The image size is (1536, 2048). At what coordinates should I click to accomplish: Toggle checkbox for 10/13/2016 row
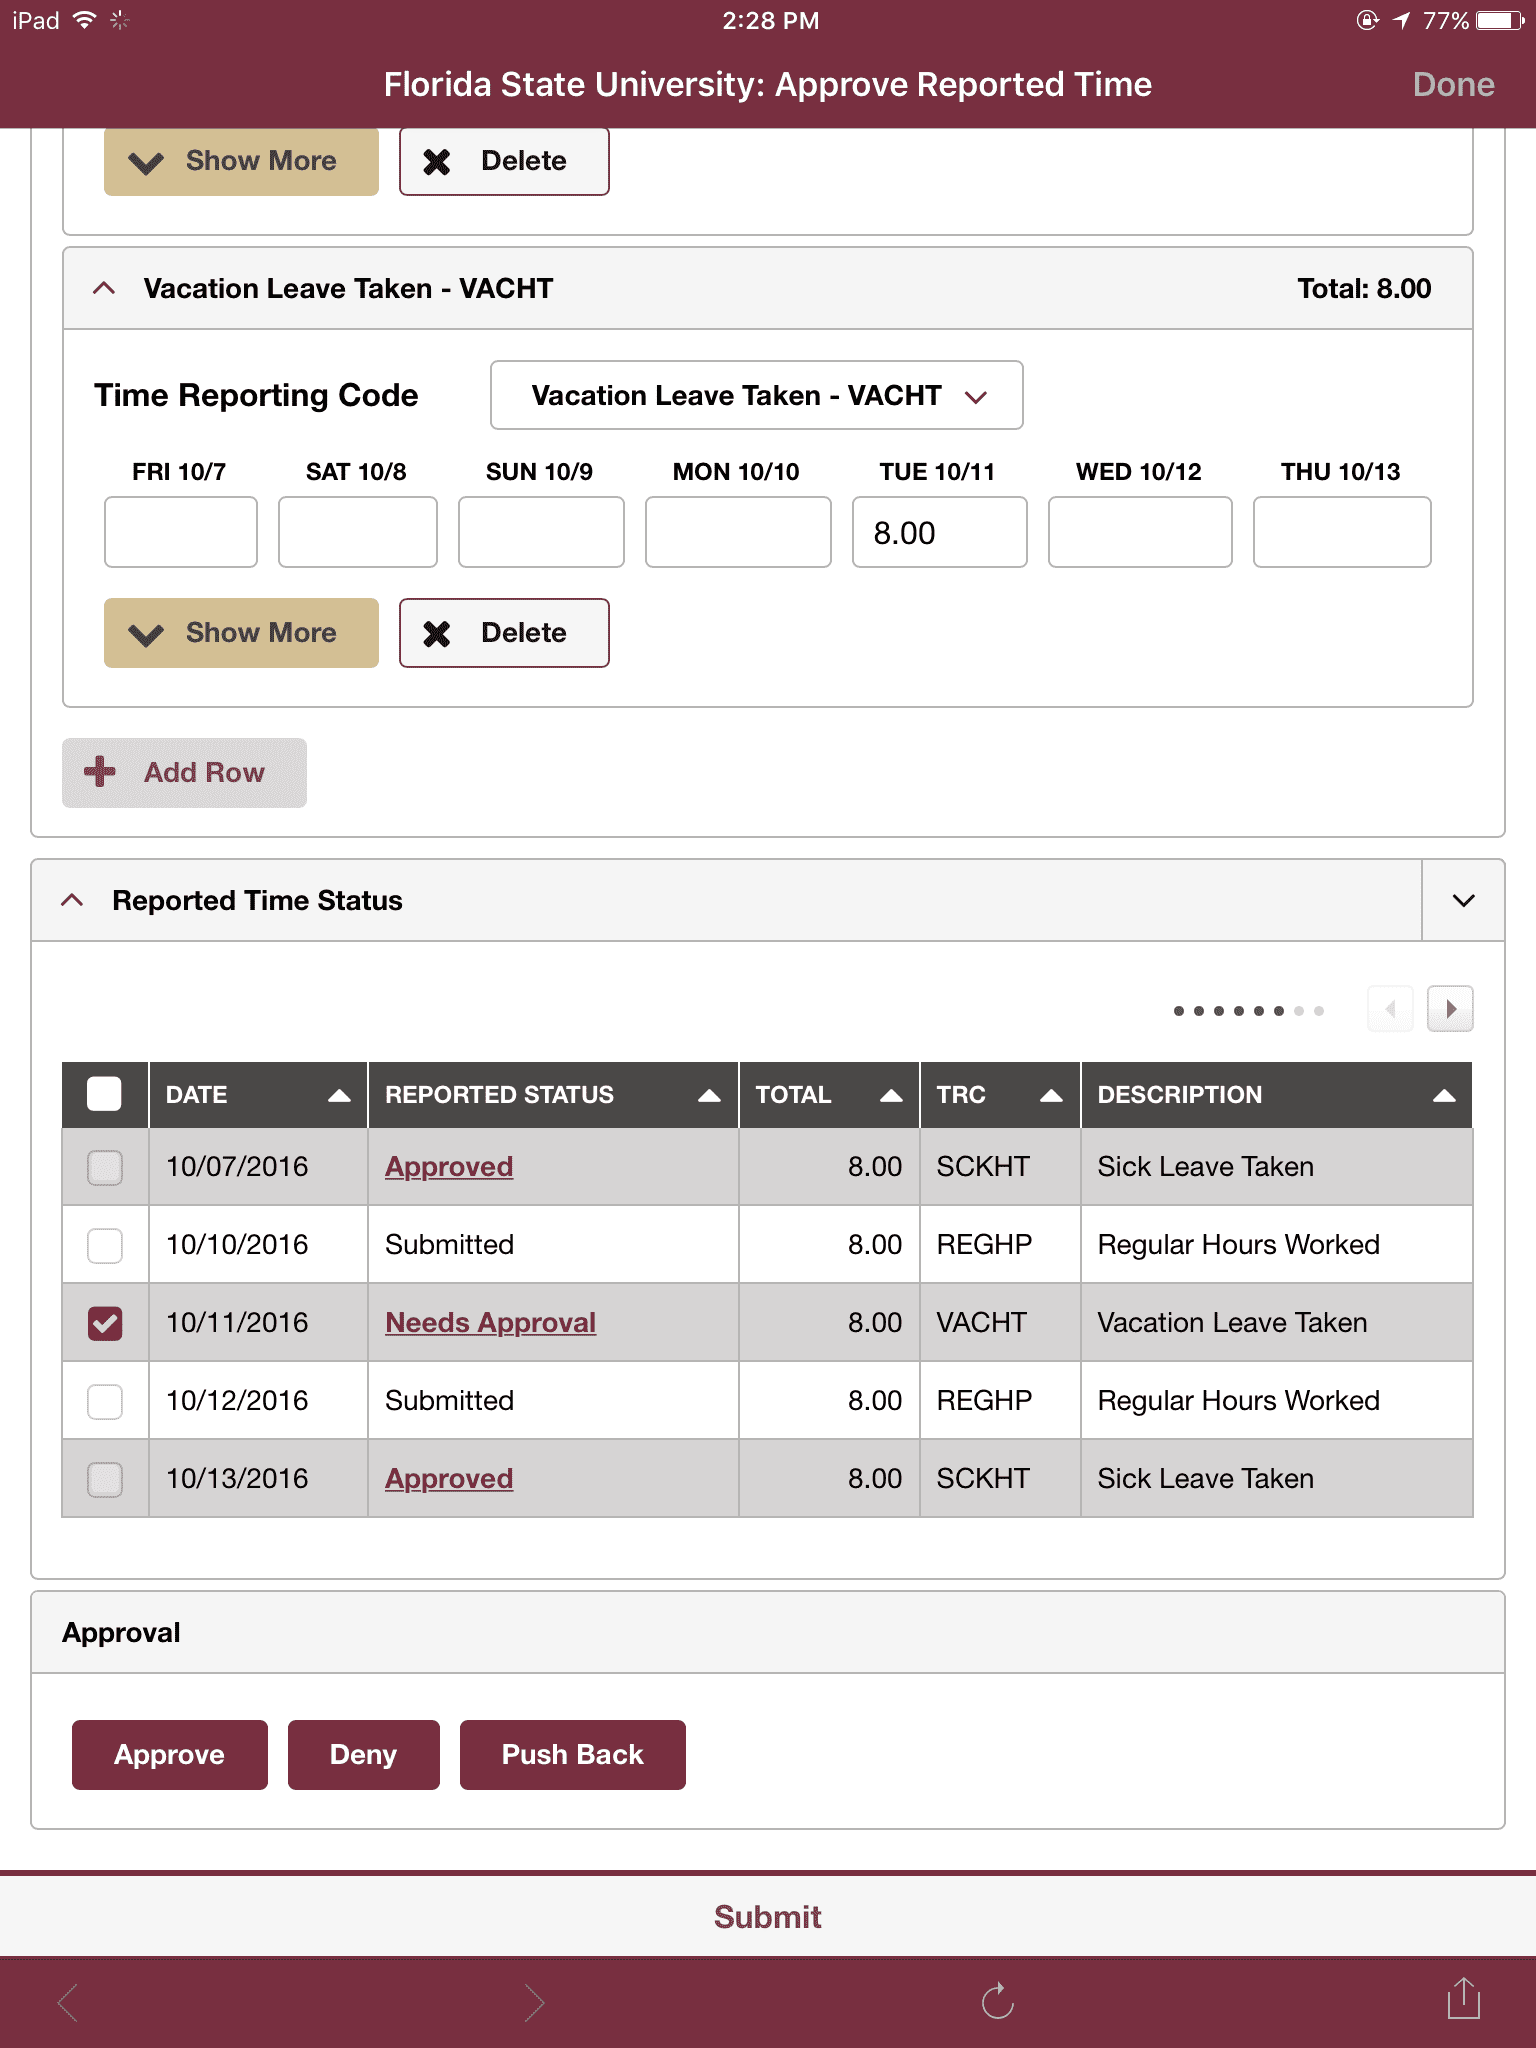click(x=105, y=1479)
